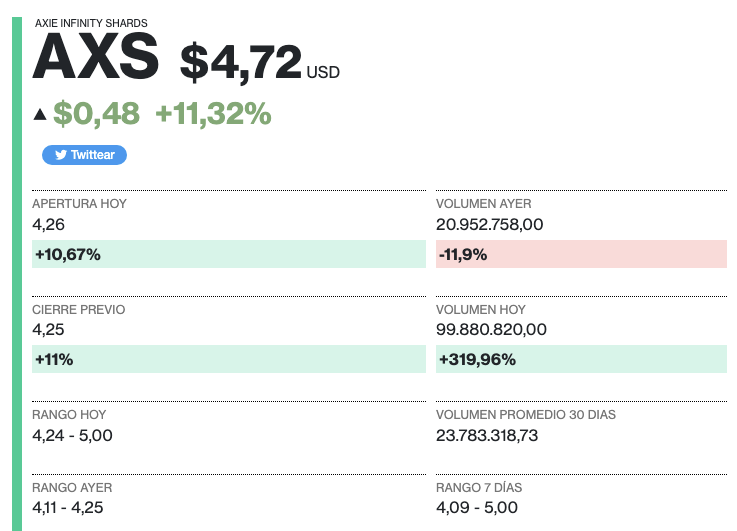Click the 4,25 previous close value

[48, 330]
